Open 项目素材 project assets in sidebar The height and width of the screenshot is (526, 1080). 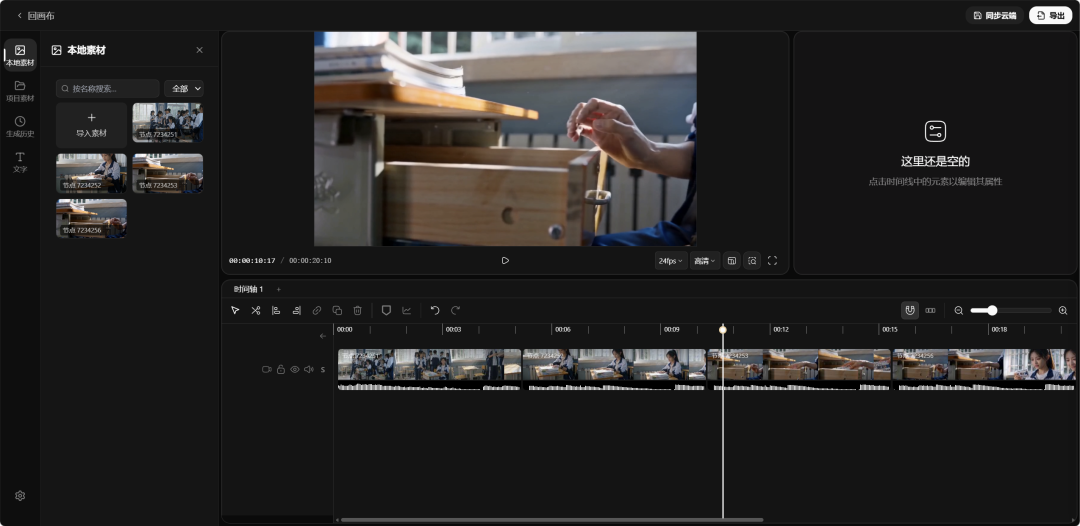click(x=20, y=91)
